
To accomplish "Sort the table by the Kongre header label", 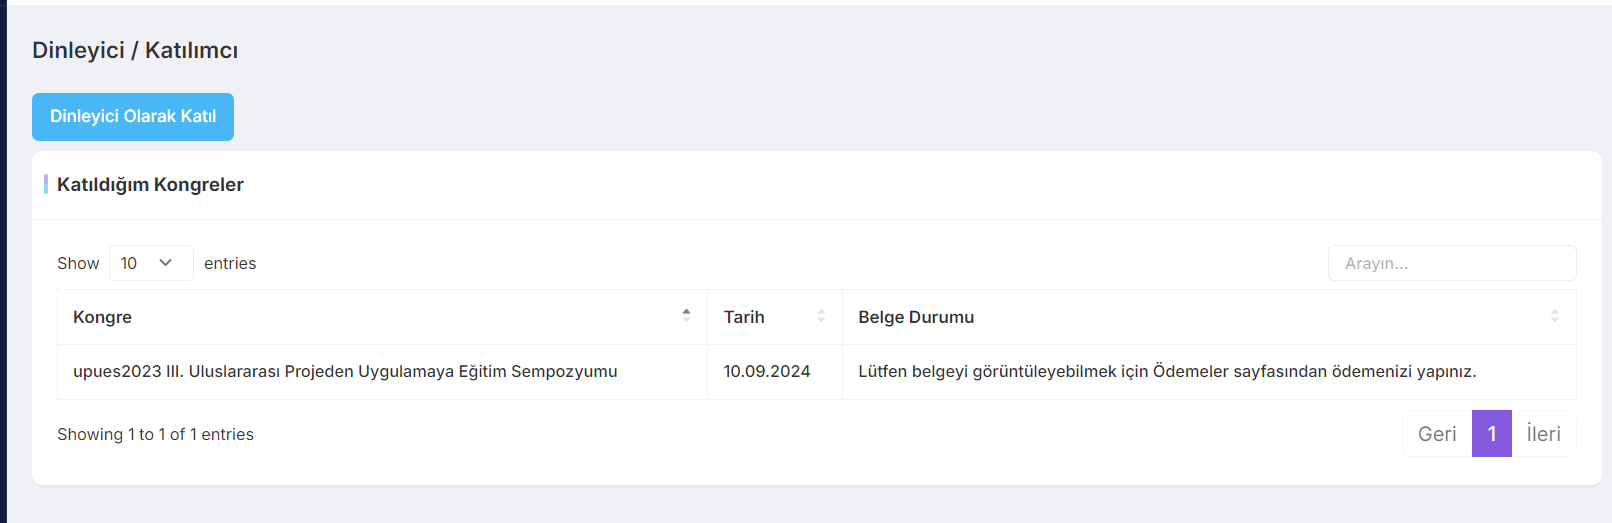I will [x=102, y=317].
